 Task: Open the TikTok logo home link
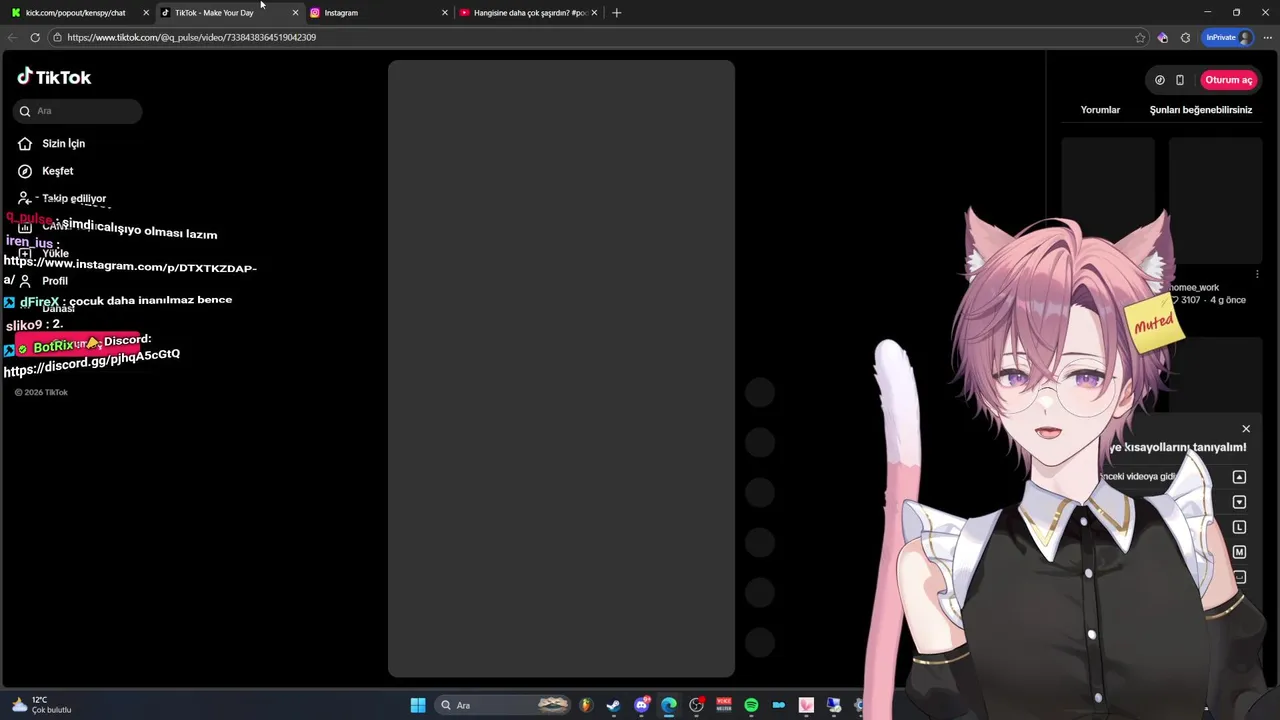[54, 77]
